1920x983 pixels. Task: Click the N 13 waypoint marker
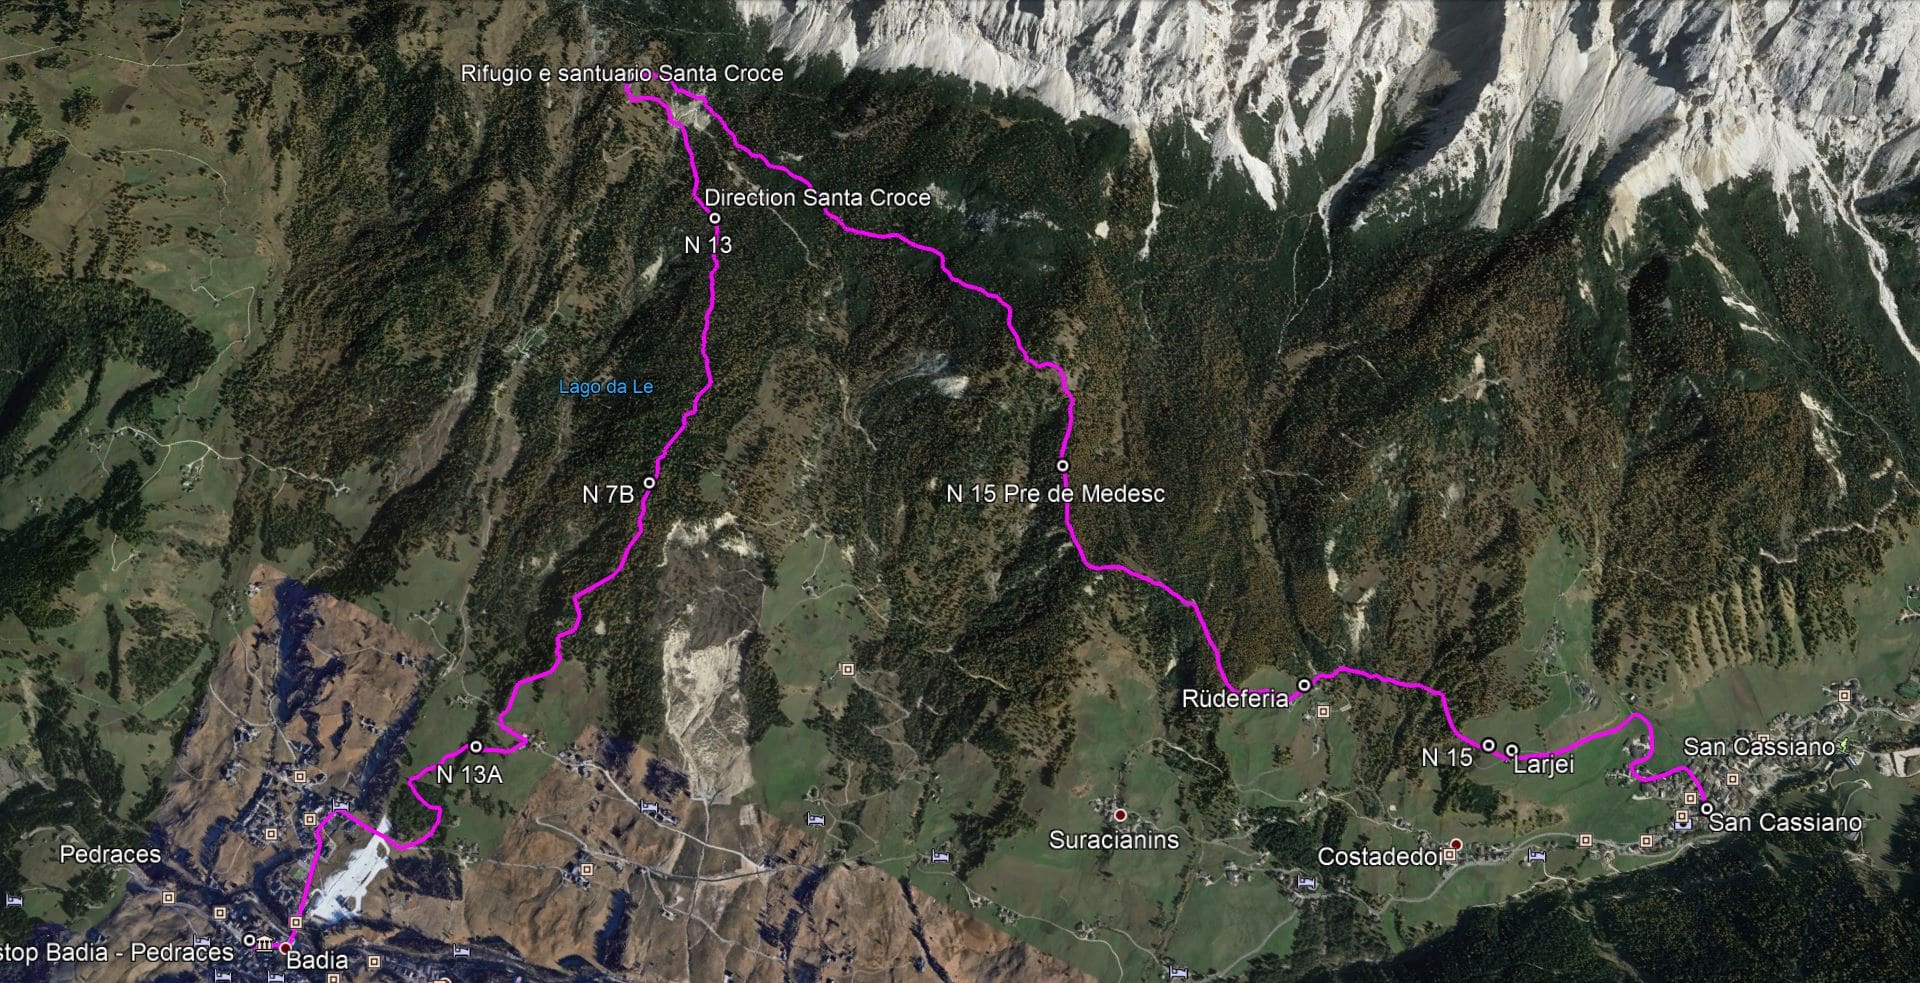pyautogui.click(x=714, y=218)
